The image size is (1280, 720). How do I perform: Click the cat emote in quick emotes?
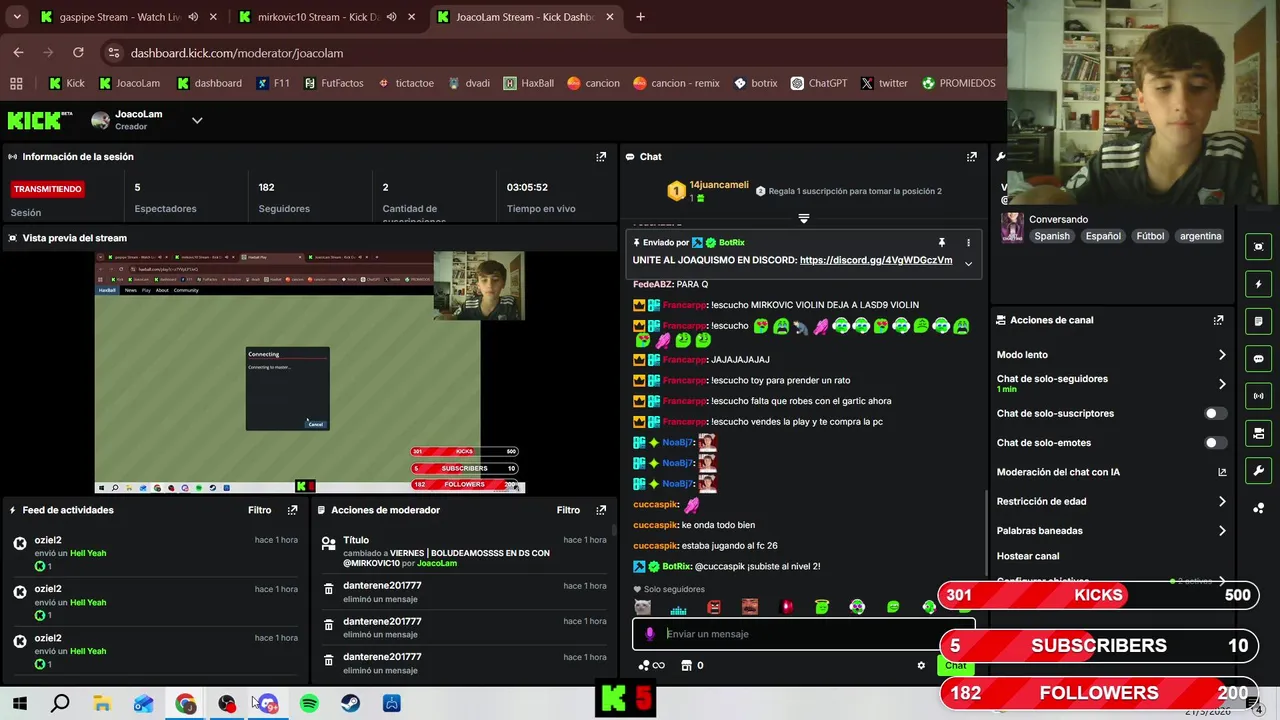[643, 607]
